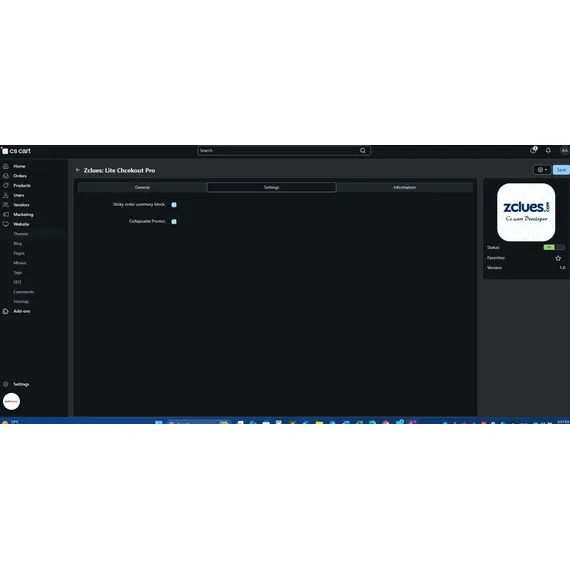Screen dimensions: 570x570
Task: Toggle the add-on Status switch
Action: point(554,247)
